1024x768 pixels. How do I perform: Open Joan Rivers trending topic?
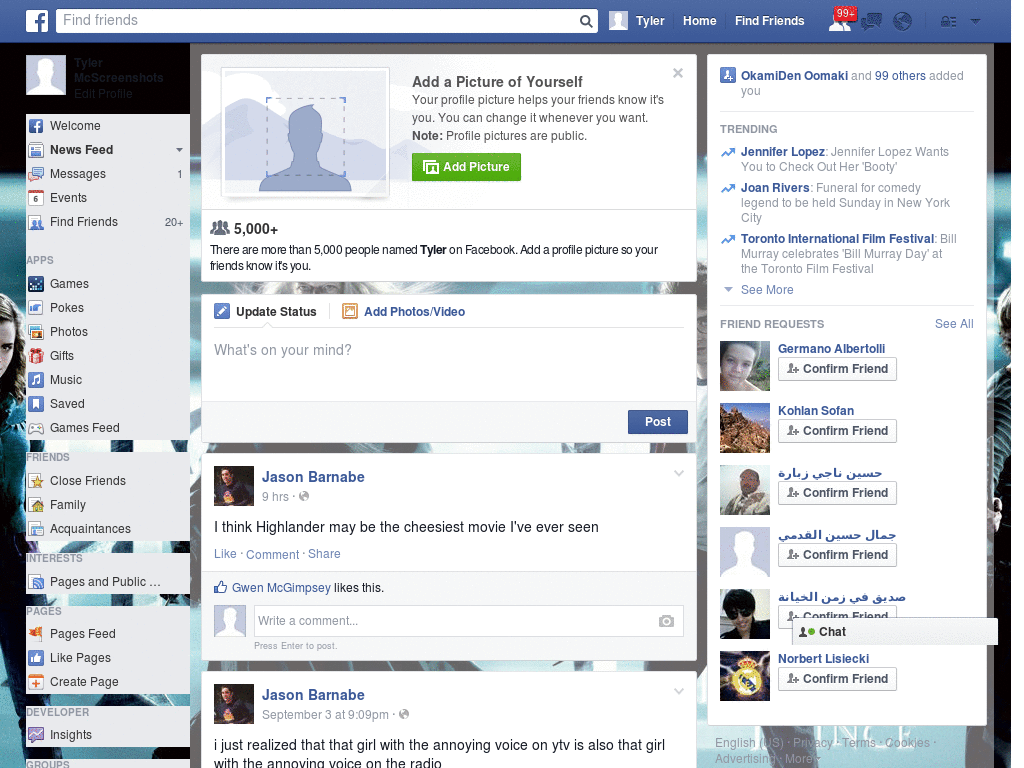pyautogui.click(x=775, y=187)
